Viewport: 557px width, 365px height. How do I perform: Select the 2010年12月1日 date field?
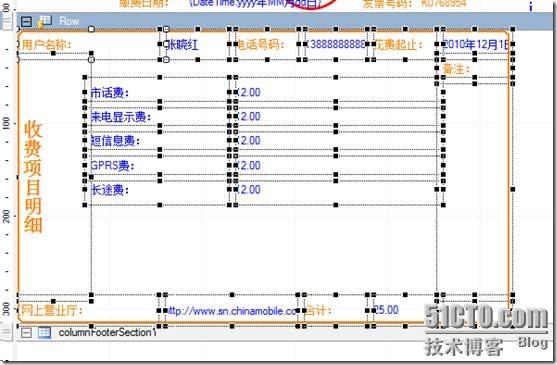[x=476, y=44]
